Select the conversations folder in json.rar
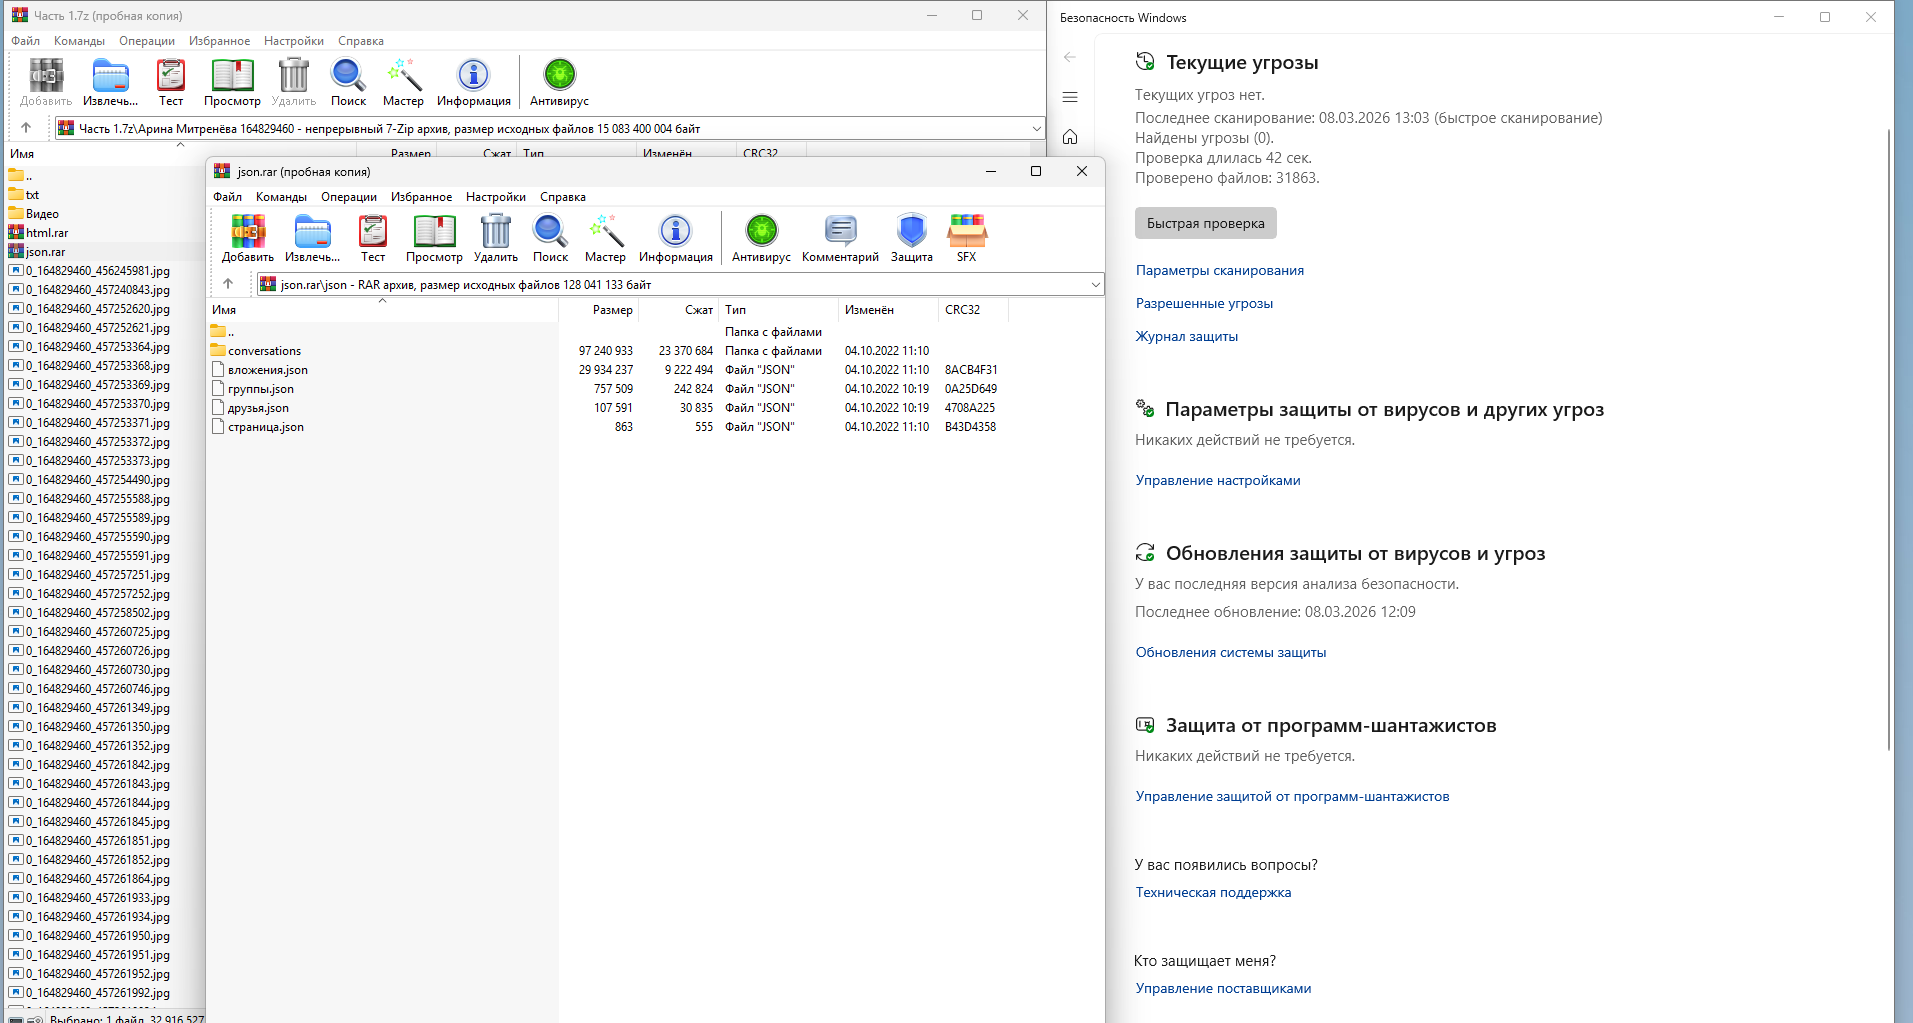The height and width of the screenshot is (1023, 1913). pos(264,351)
